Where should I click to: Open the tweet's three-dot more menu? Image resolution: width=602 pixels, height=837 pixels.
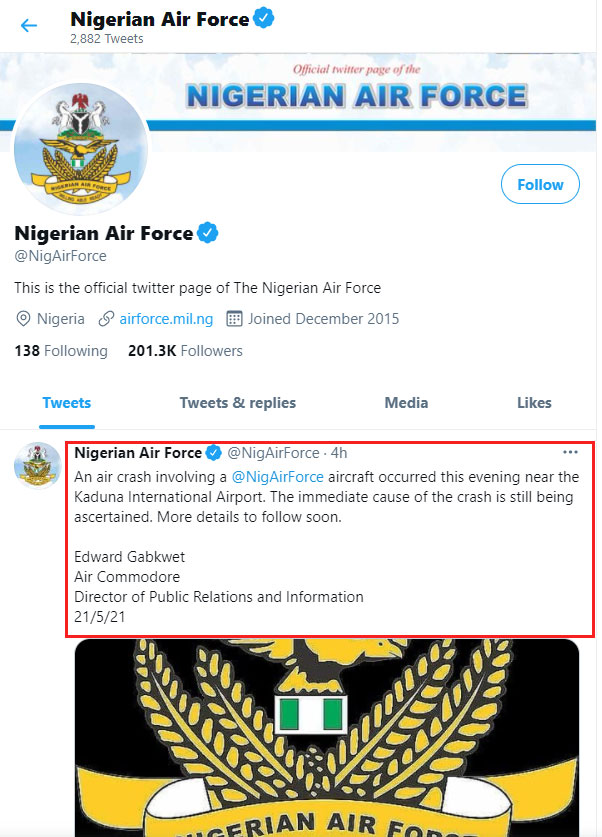570,452
